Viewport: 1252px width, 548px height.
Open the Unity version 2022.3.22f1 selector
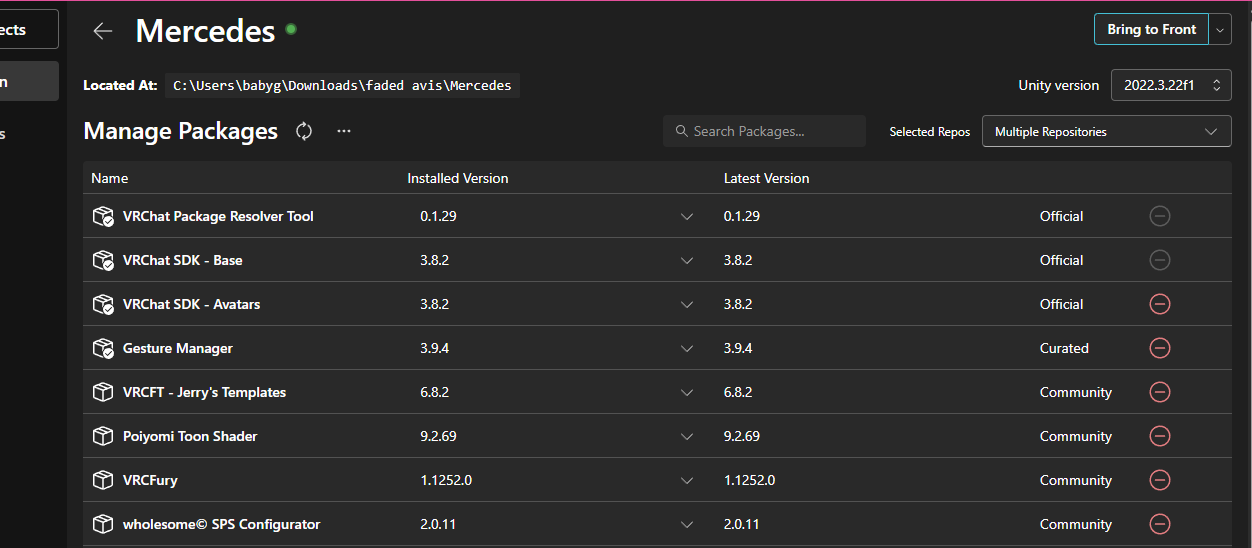pos(1171,85)
